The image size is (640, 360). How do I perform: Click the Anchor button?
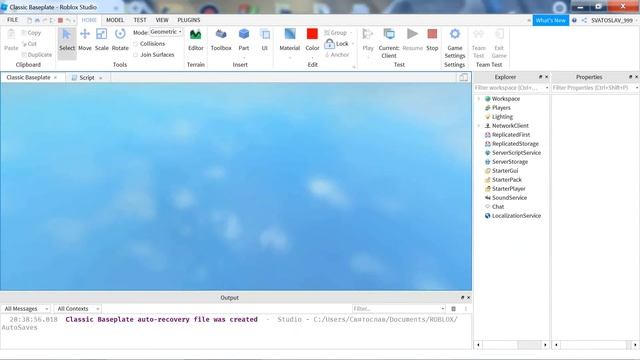tap(337, 55)
